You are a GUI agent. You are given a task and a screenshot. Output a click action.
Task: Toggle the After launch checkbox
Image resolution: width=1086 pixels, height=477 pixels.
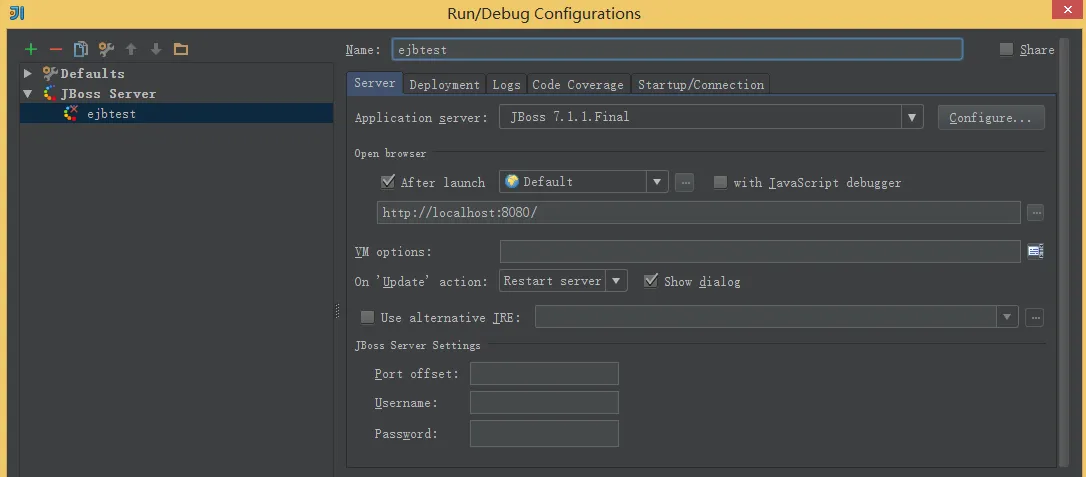pos(388,182)
